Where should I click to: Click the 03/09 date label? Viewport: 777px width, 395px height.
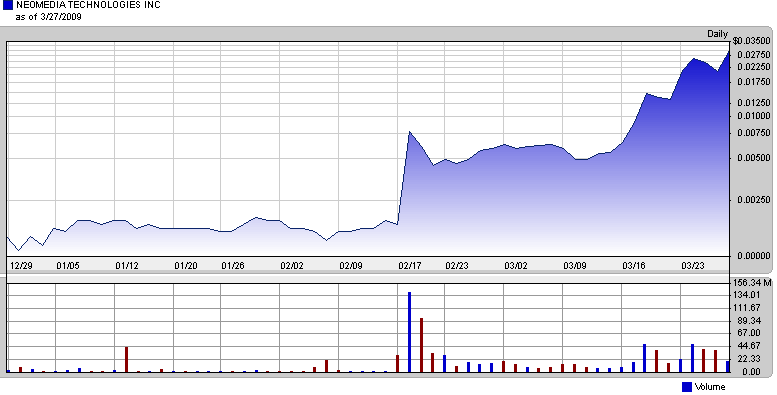pyautogui.click(x=575, y=266)
